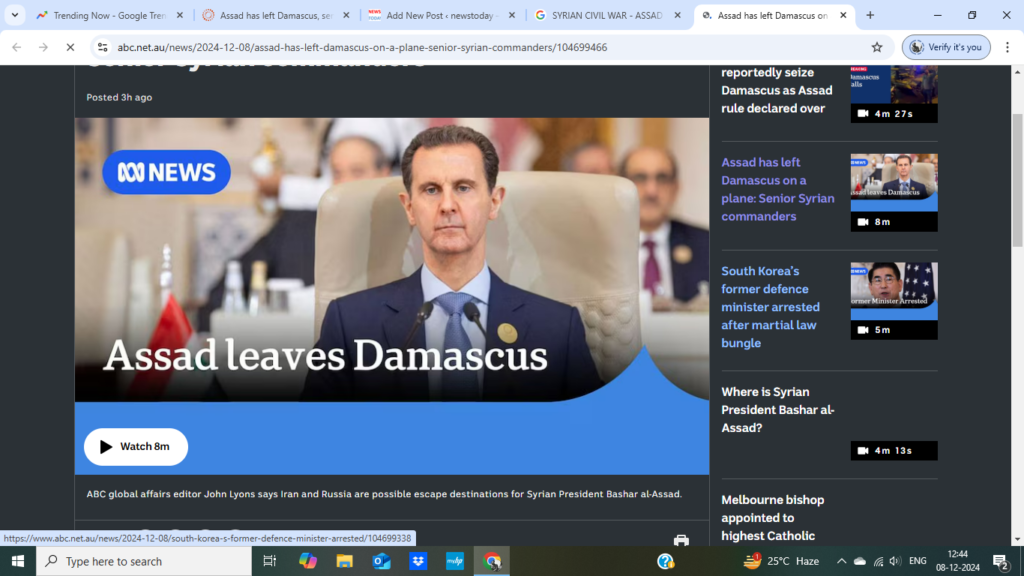1024x576 pixels.
Task: Switch to the second tab, Assad has left Damascus
Action: pos(276,15)
